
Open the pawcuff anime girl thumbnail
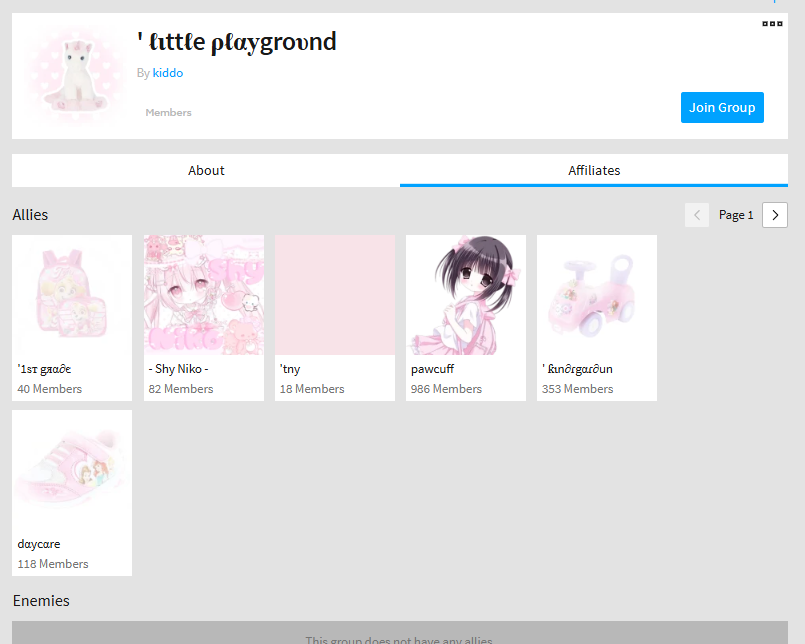point(466,295)
